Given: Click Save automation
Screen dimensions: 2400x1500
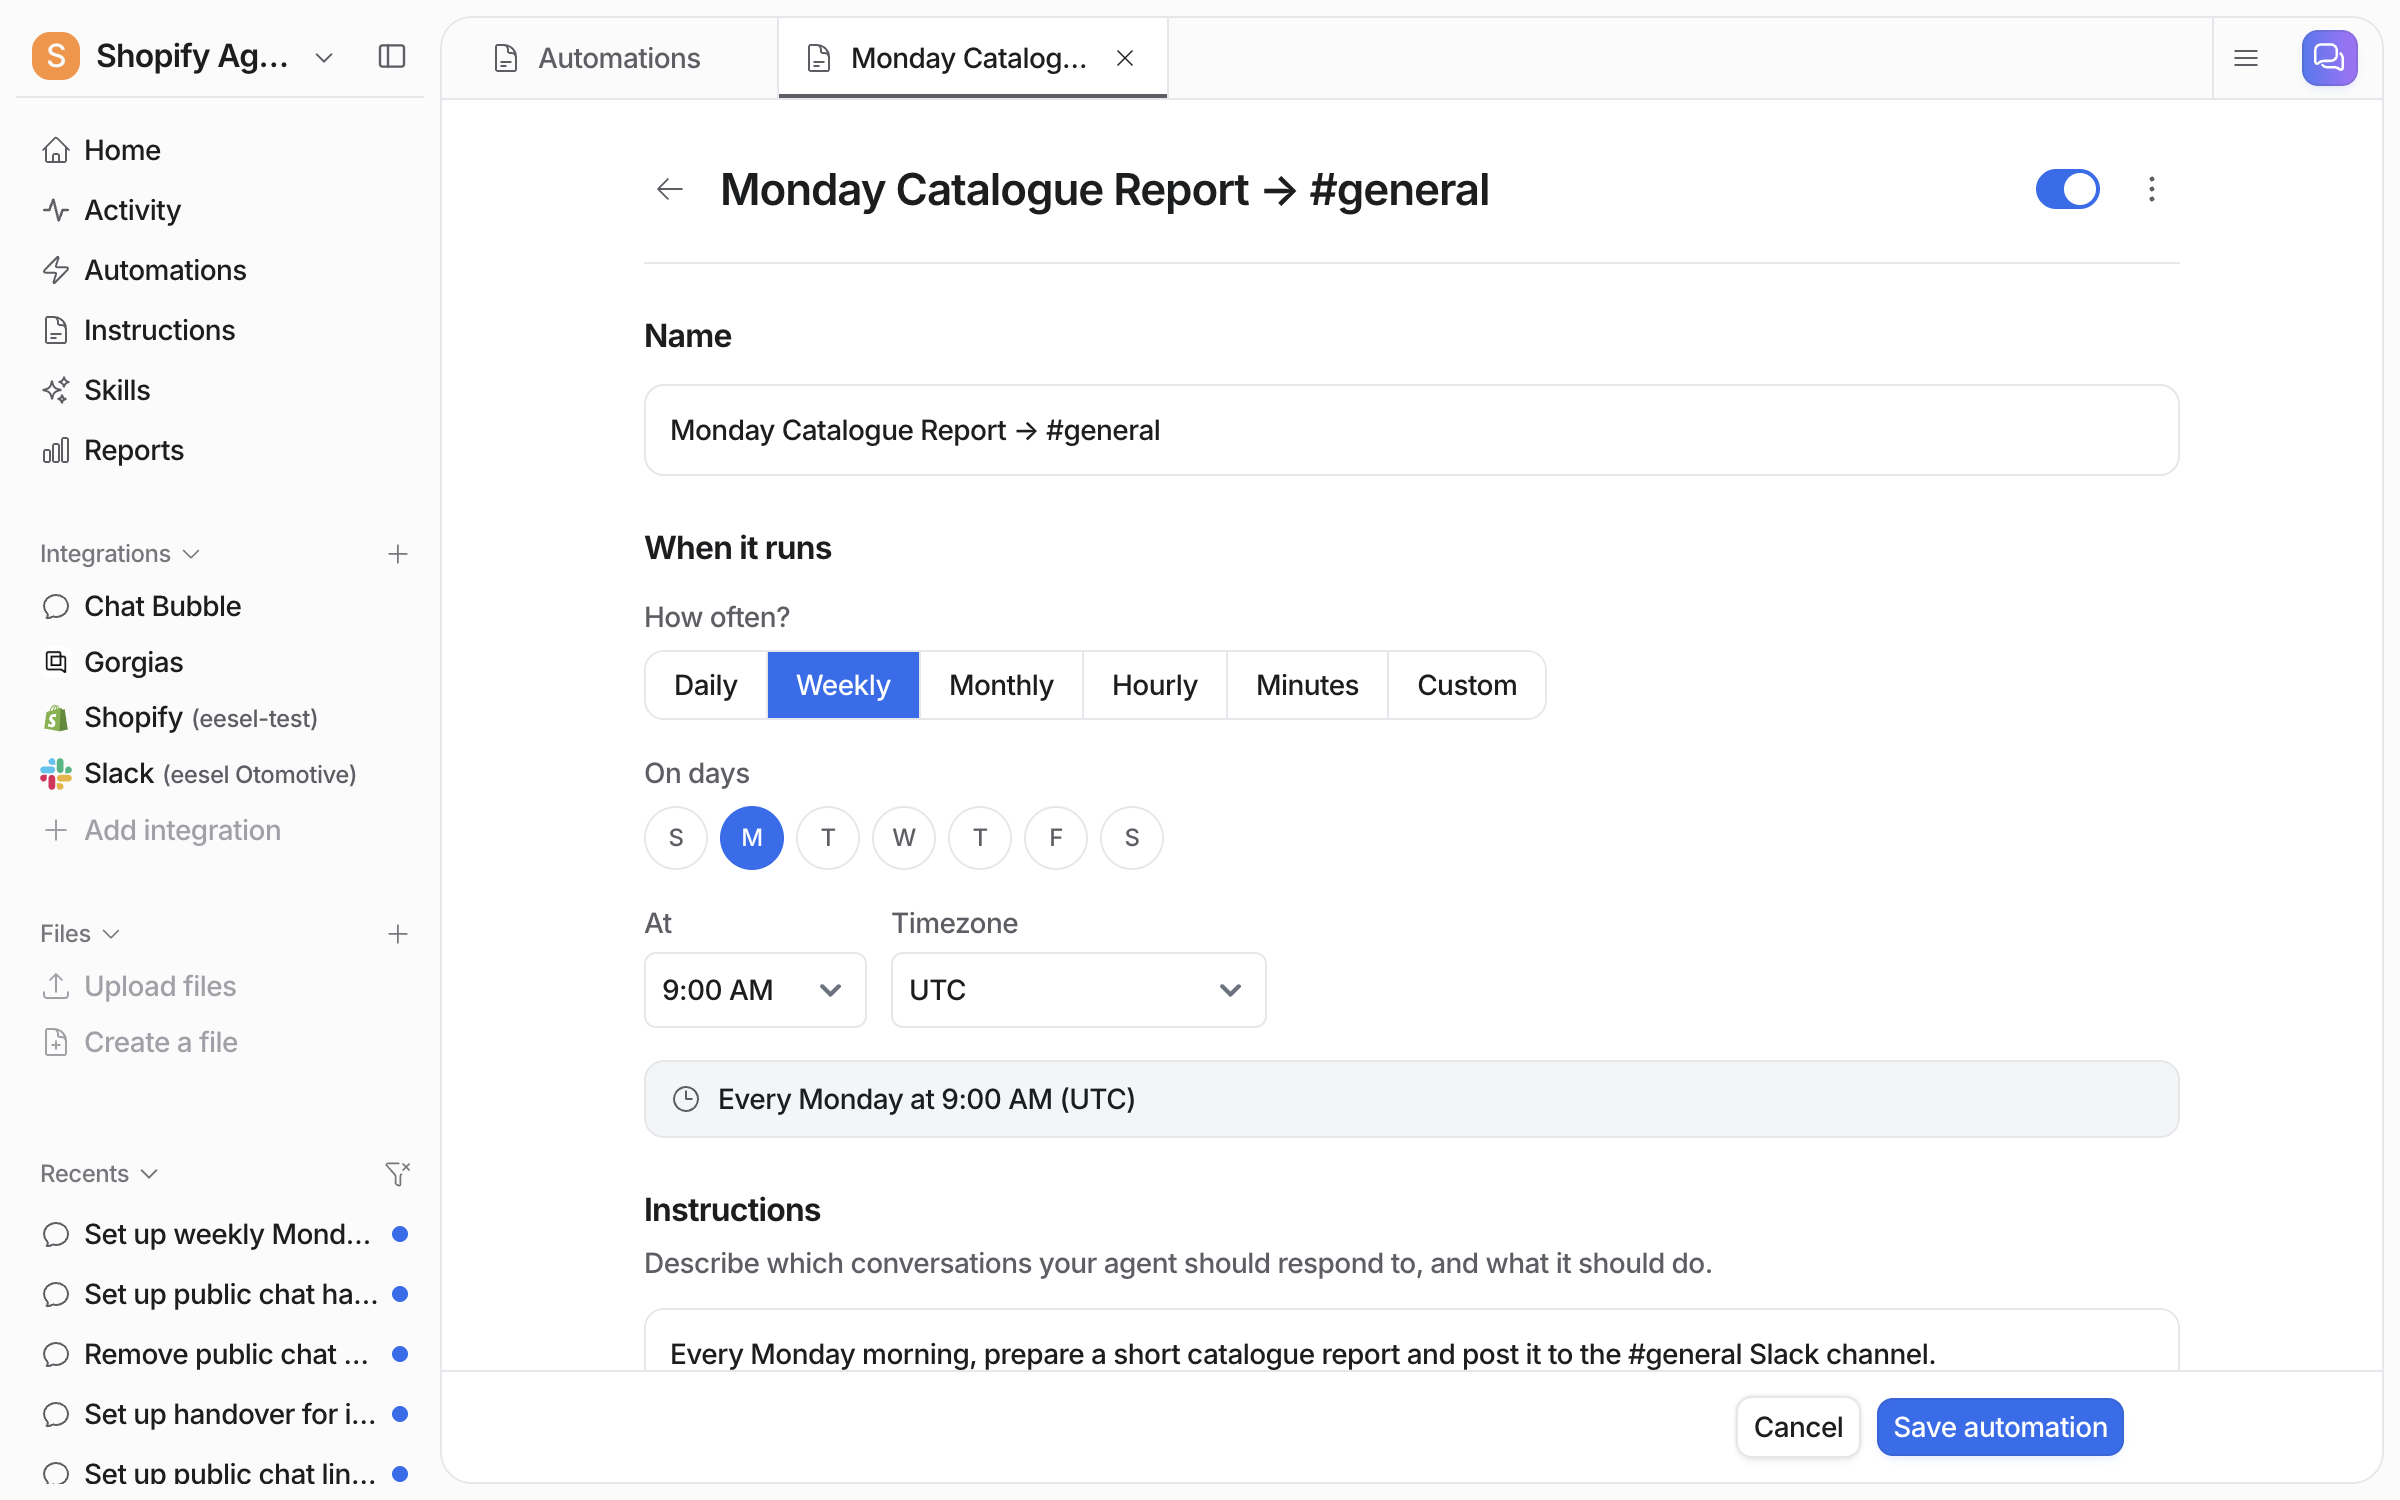Looking at the screenshot, I should click(x=2000, y=1427).
